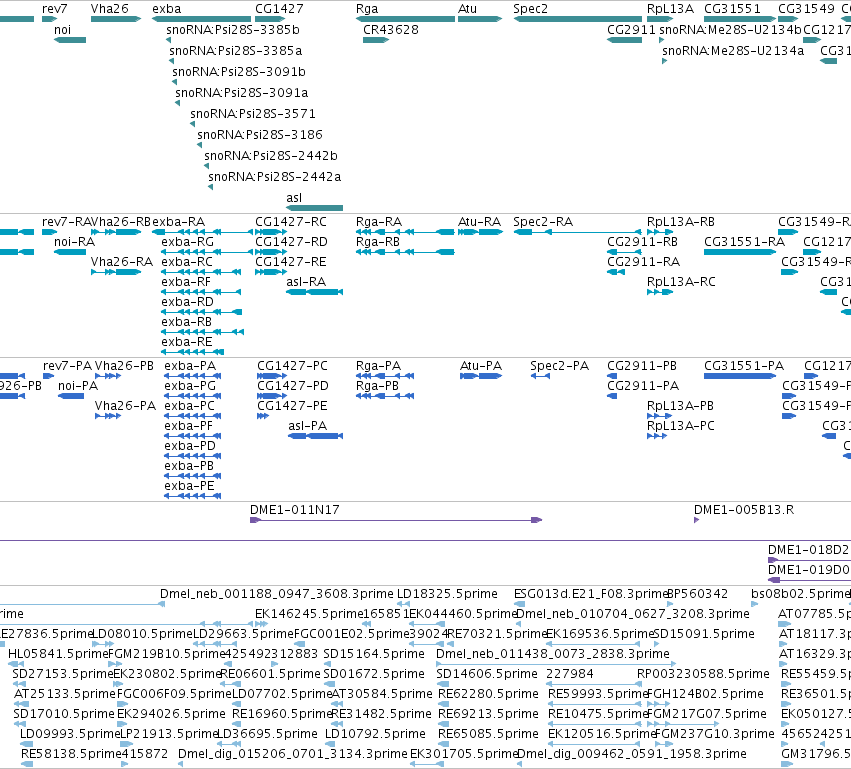Viewport: 851px width, 769px height.
Task: Click the exba-PA protein label
Action: pos(190,366)
